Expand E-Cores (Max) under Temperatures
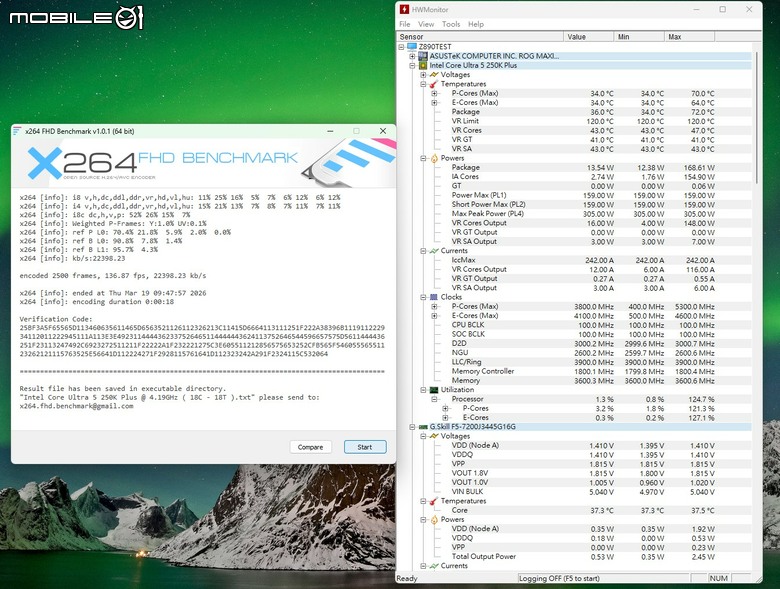 coord(434,102)
